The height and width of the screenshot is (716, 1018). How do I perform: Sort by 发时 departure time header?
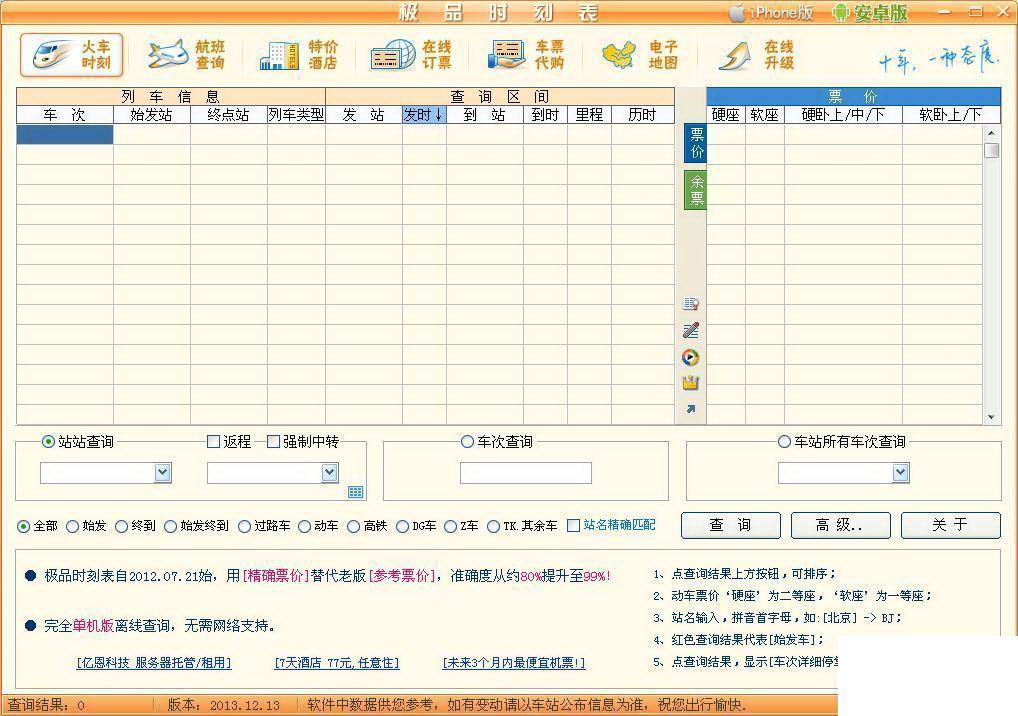[424, 115]
